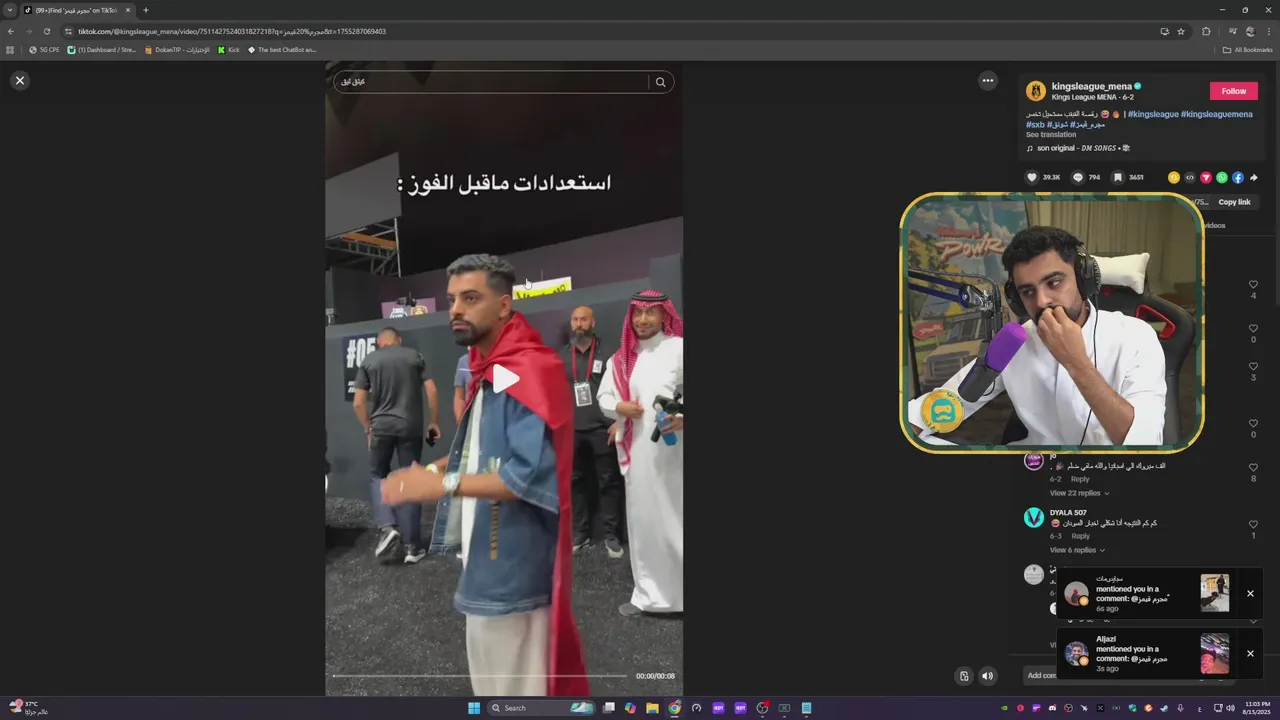Open the Dashboard / Stre... bookmark
1280x720 pixels.
[x=101, y=50]
